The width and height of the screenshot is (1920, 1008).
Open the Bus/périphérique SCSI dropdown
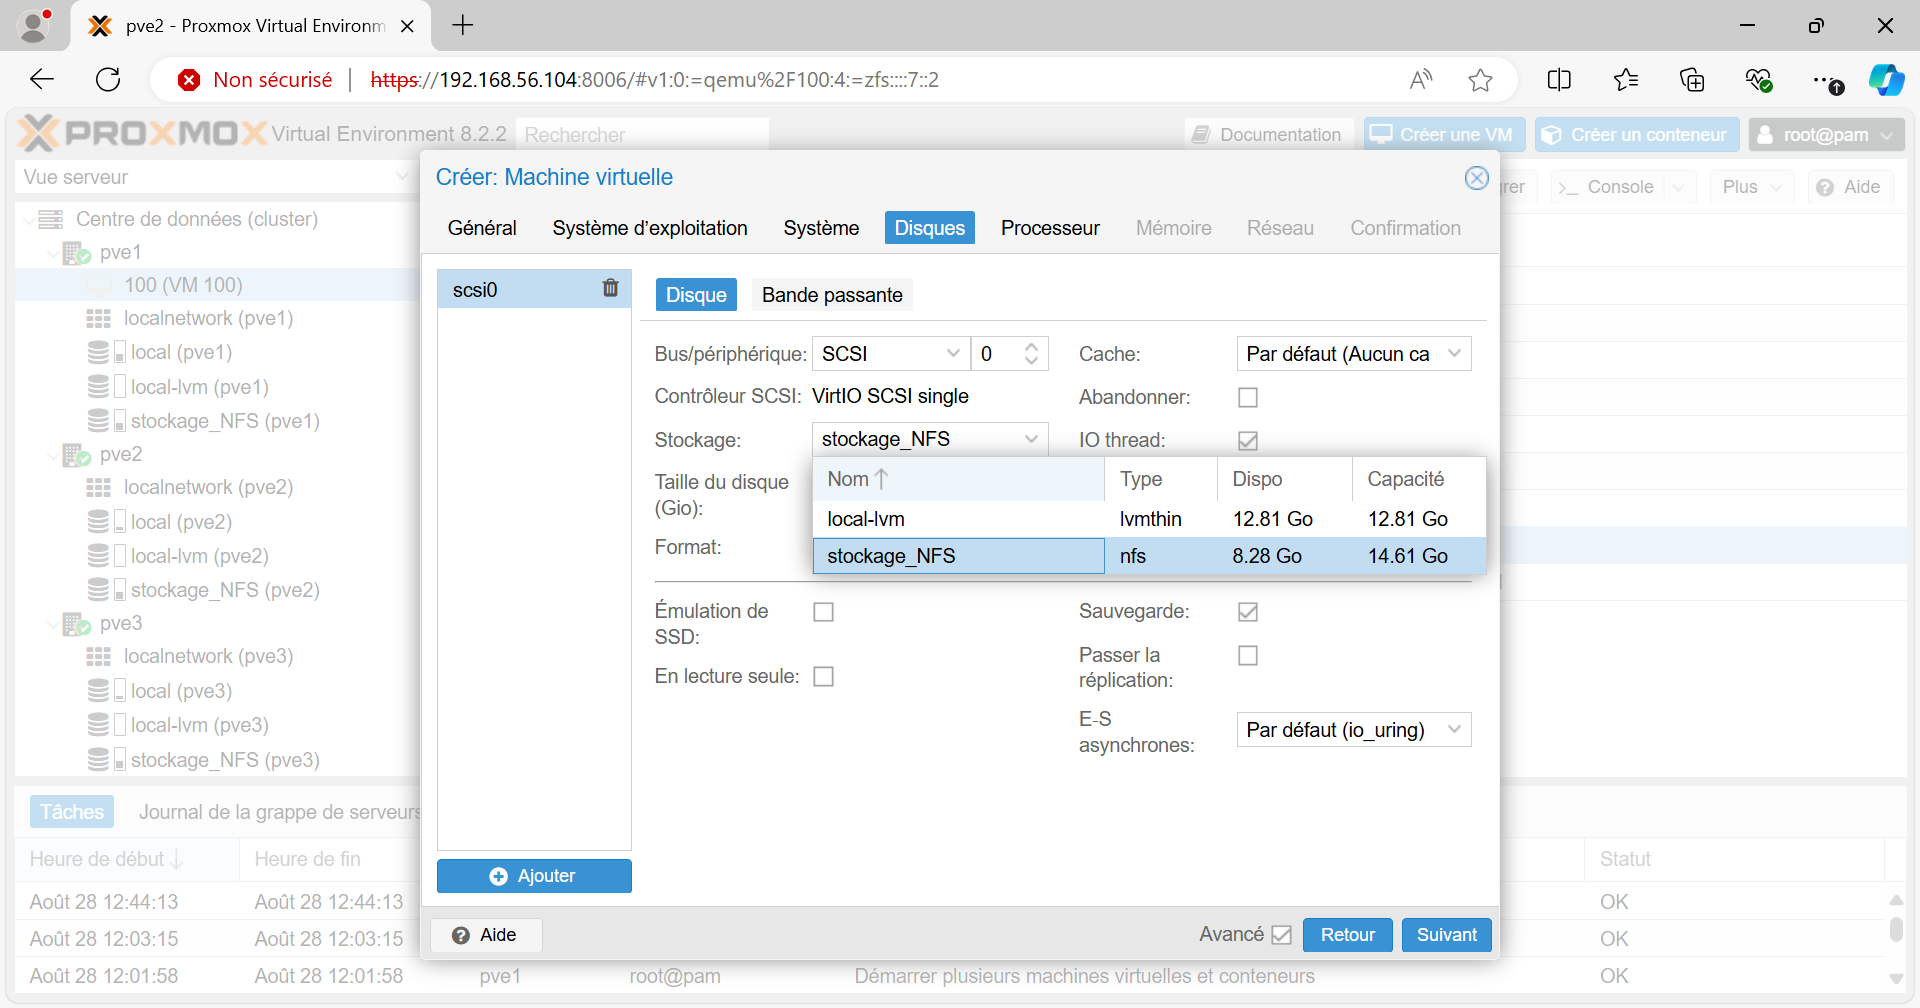[953, 354]
